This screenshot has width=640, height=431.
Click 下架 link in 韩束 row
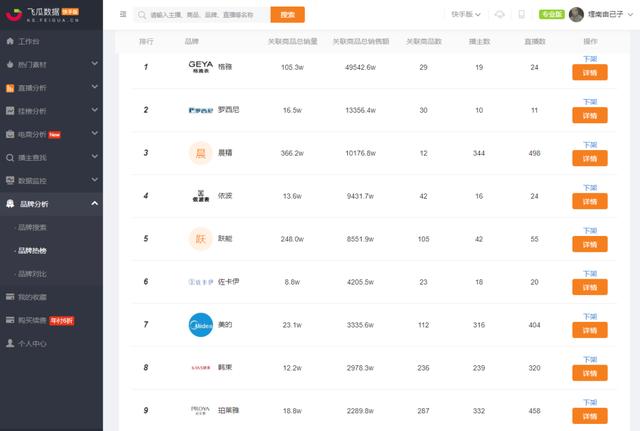tap(590, 360)
